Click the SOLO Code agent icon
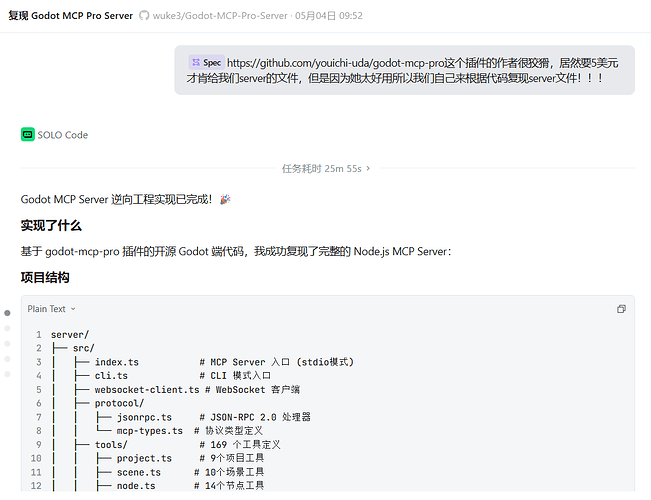 pos(28,135)
